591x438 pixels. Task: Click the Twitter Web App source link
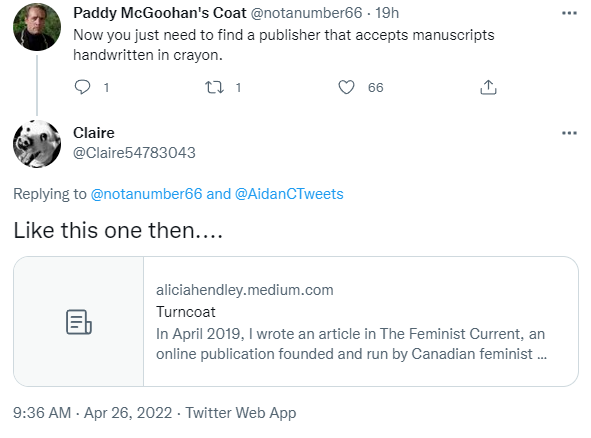click(240, 413)
